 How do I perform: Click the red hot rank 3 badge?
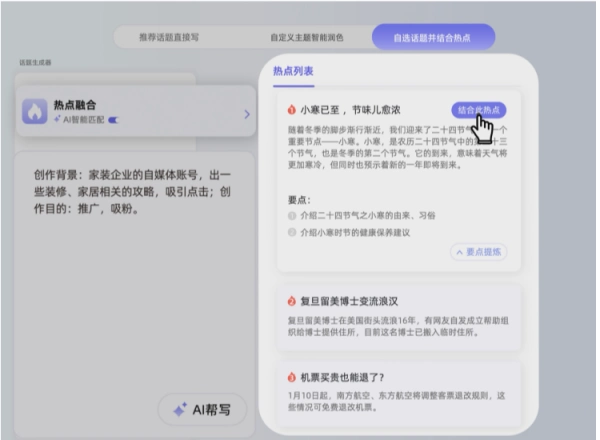pyautogui.click(x=292, y=377)
